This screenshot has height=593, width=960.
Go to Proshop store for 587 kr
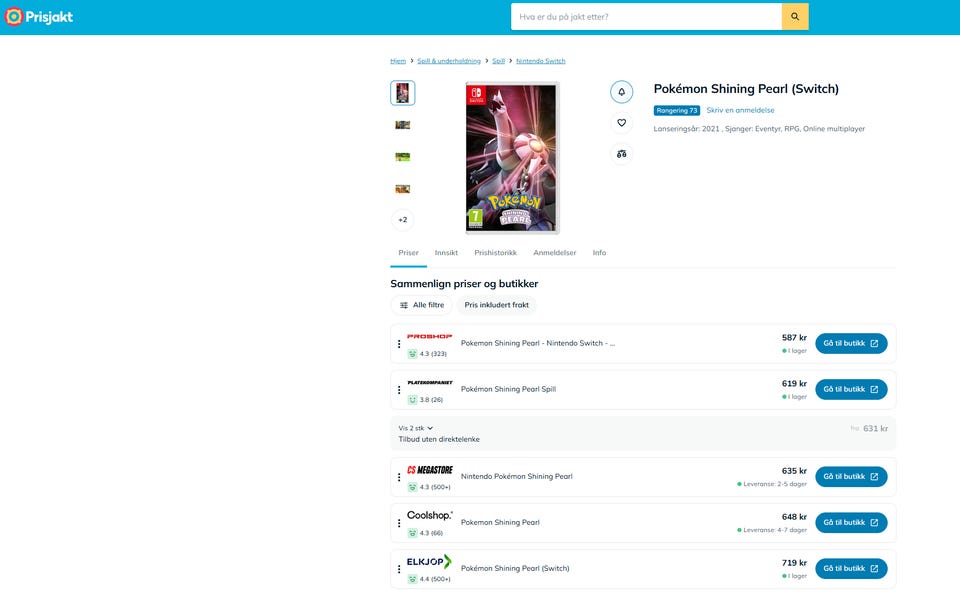(x=851, y=343)
